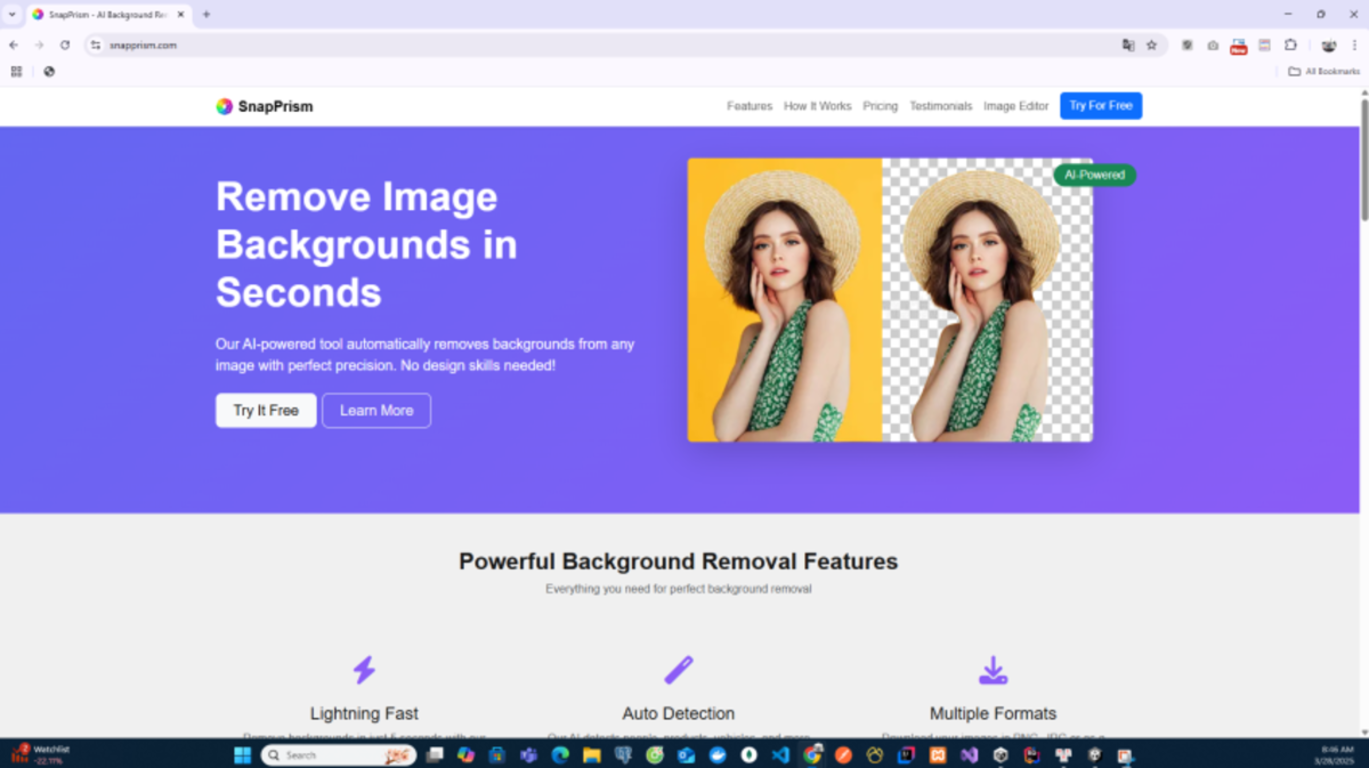Open Microsoft Edge from the taskbar
The width and height of the screenshot is (1369, 768).
click(x=560, y=755)
